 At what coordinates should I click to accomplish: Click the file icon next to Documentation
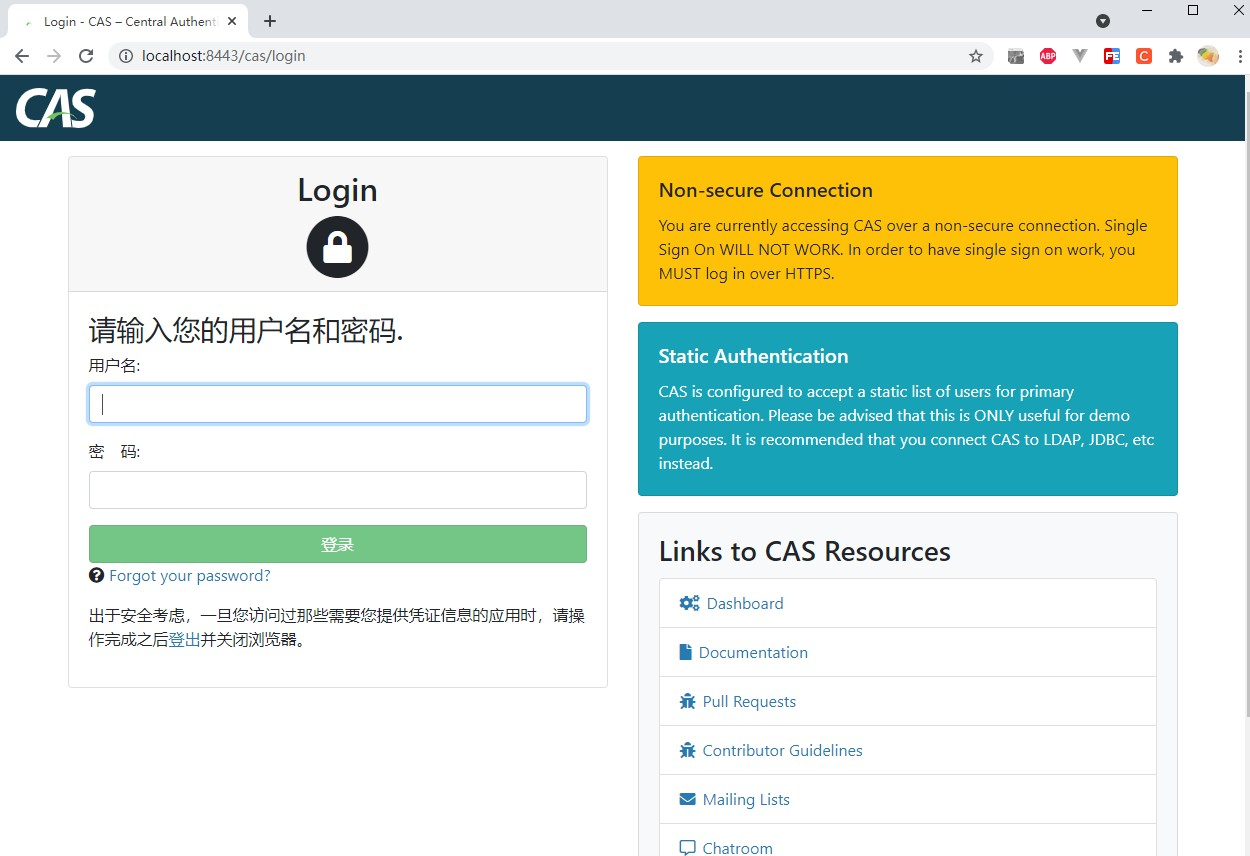(685, 652)
